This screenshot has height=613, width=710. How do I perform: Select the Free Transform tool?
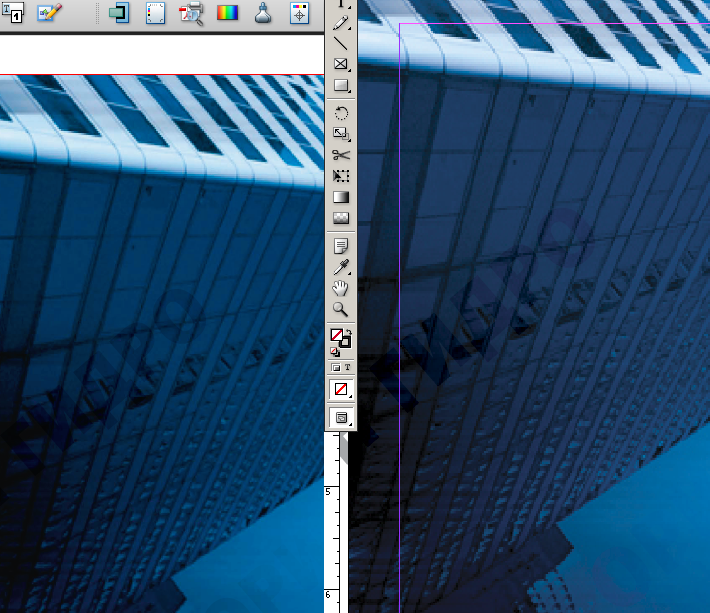pyautogui.click(x=341, y=176)
